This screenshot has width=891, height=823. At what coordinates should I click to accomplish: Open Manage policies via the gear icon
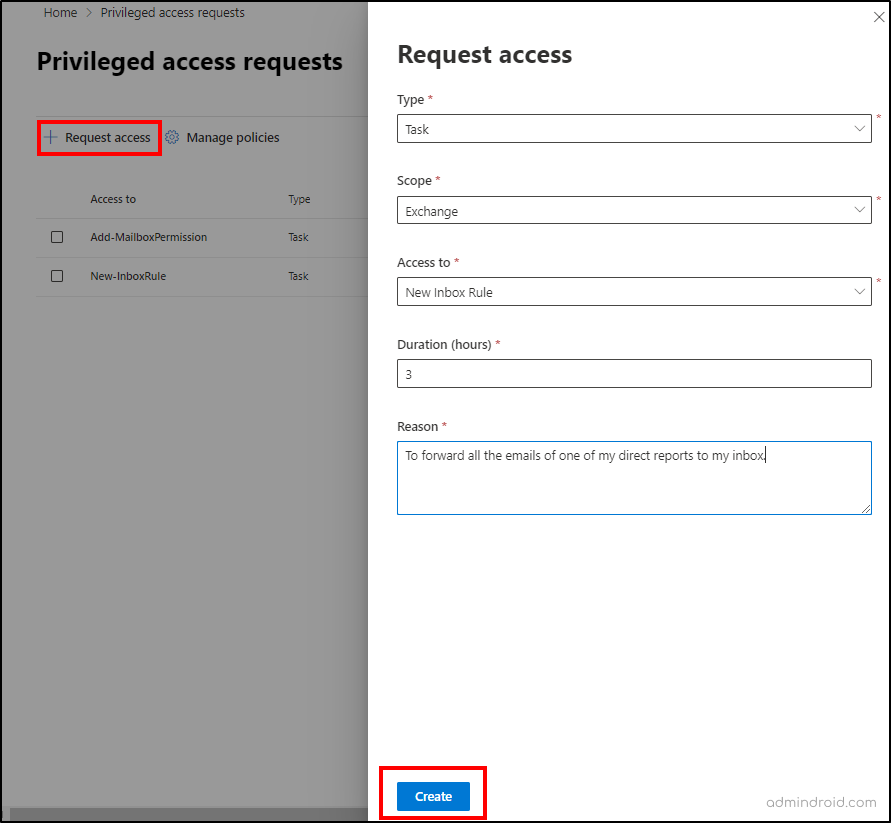(170, 137)
